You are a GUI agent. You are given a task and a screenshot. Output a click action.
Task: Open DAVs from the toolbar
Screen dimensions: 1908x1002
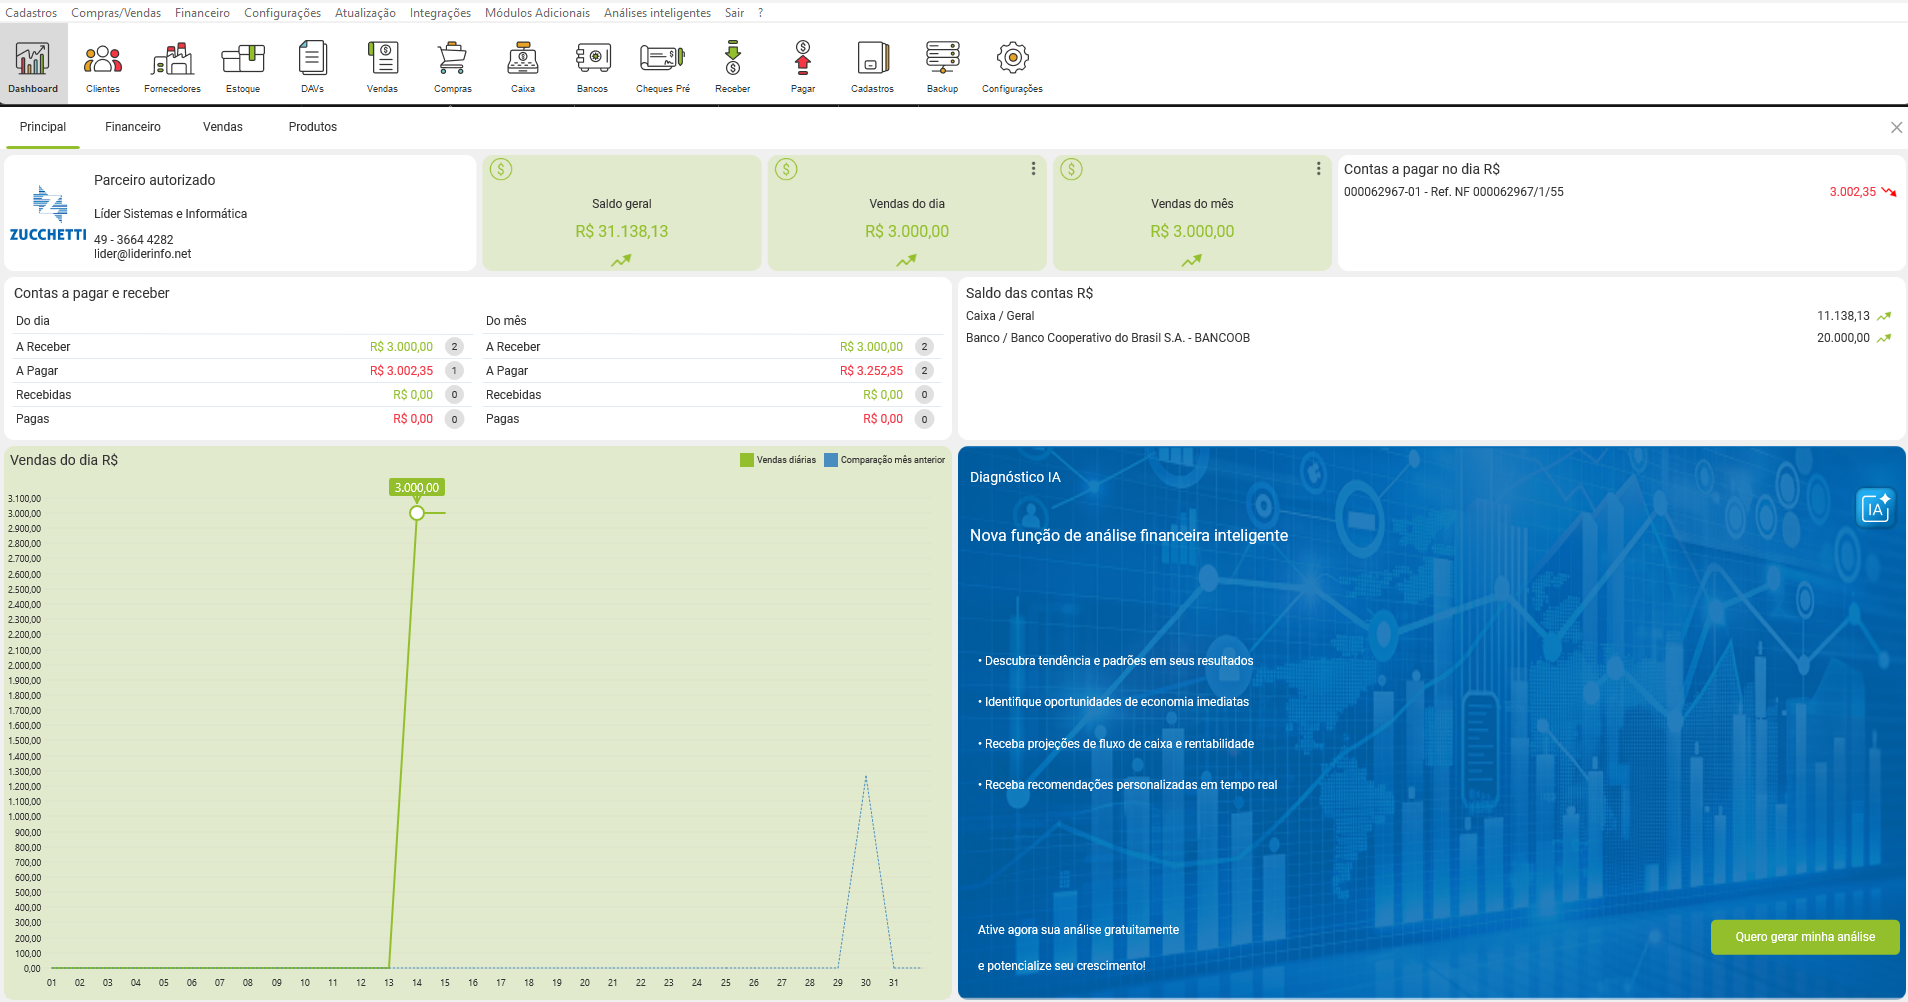(313, 65)
